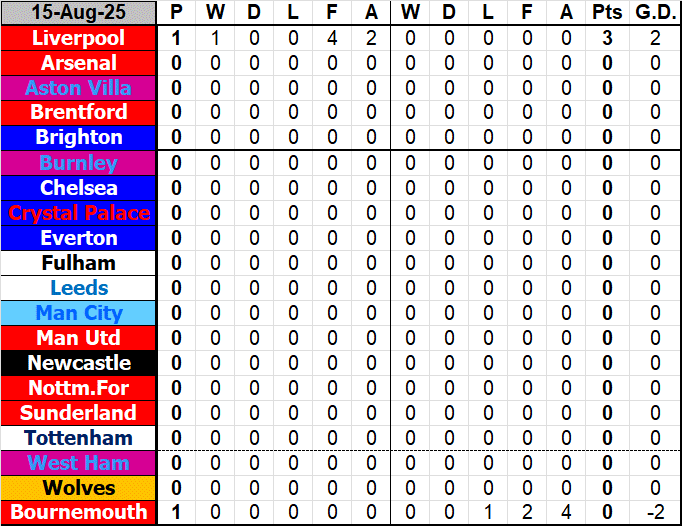682x526 pixels.
Task: Select the Aston Villa row label
Action: point(79,88)
